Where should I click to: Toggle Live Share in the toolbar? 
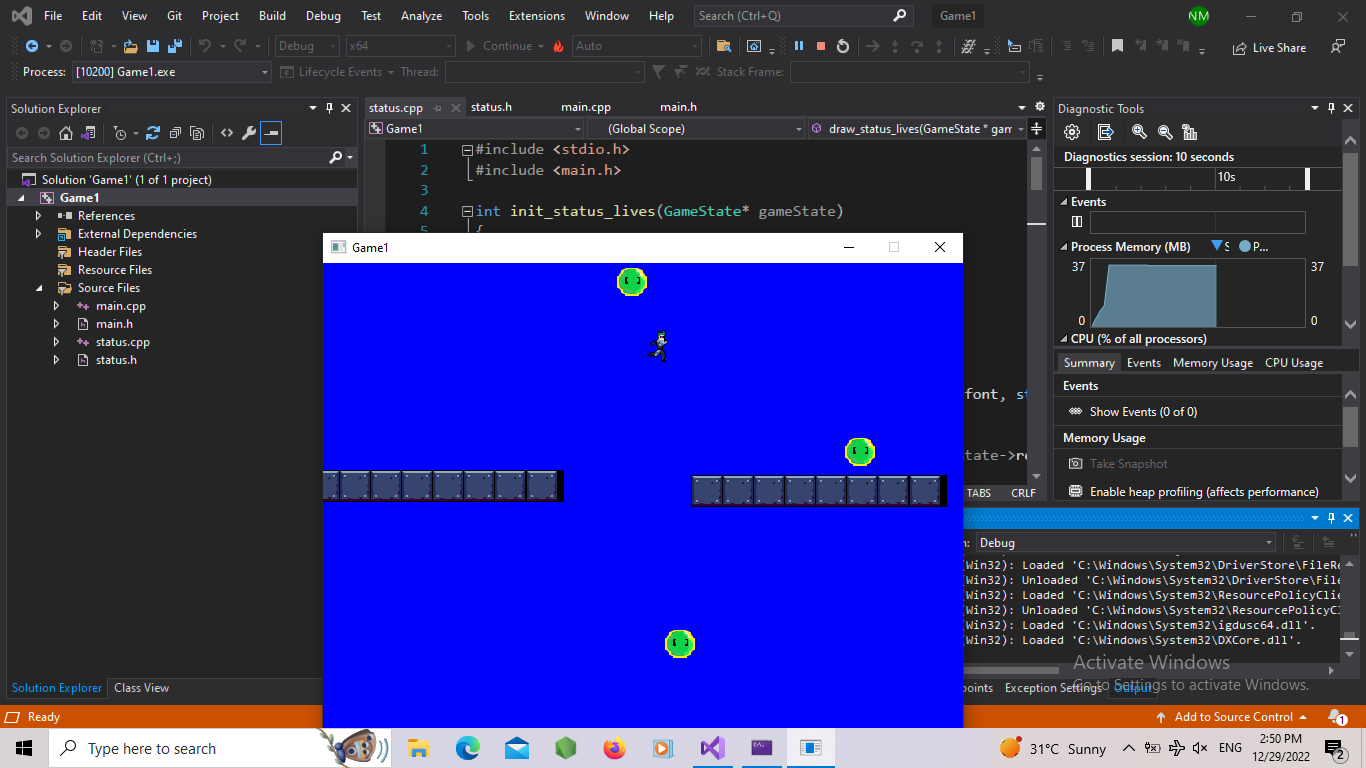1269,46
